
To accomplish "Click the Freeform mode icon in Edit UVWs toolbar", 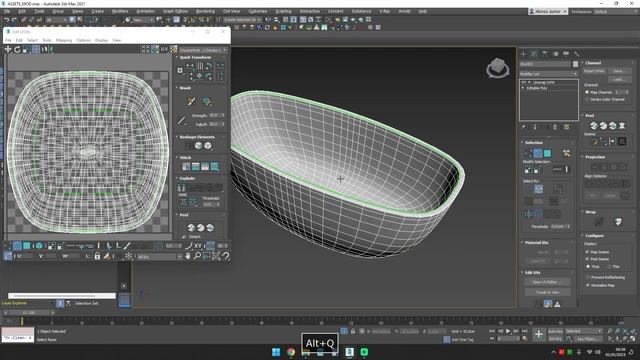I will tap(36, 49).
